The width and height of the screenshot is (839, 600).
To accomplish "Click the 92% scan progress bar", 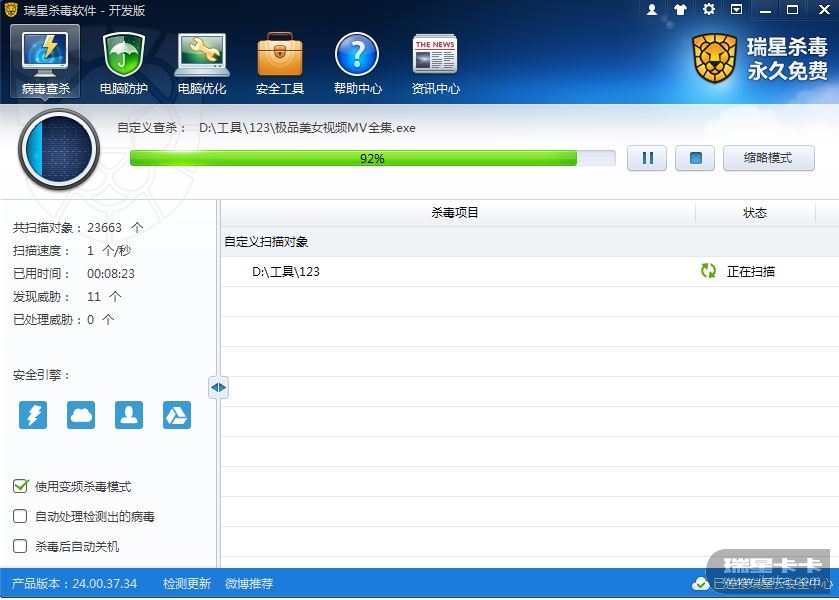I will [372, 158].
